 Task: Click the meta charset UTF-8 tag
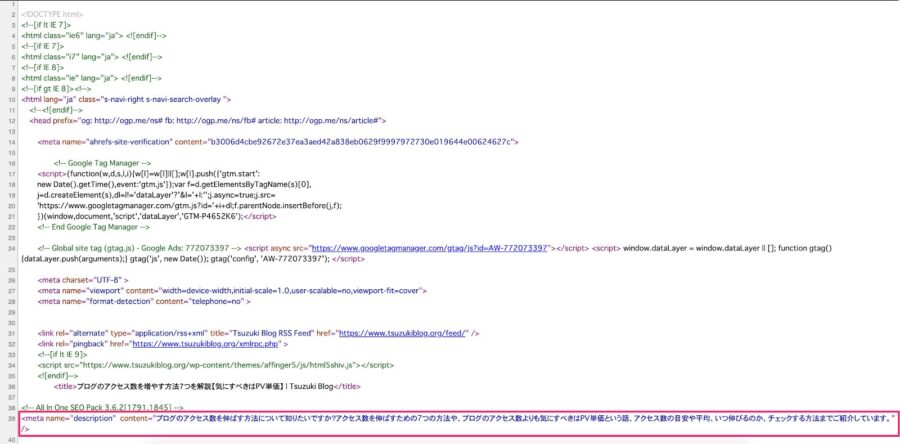pos(83,281)
